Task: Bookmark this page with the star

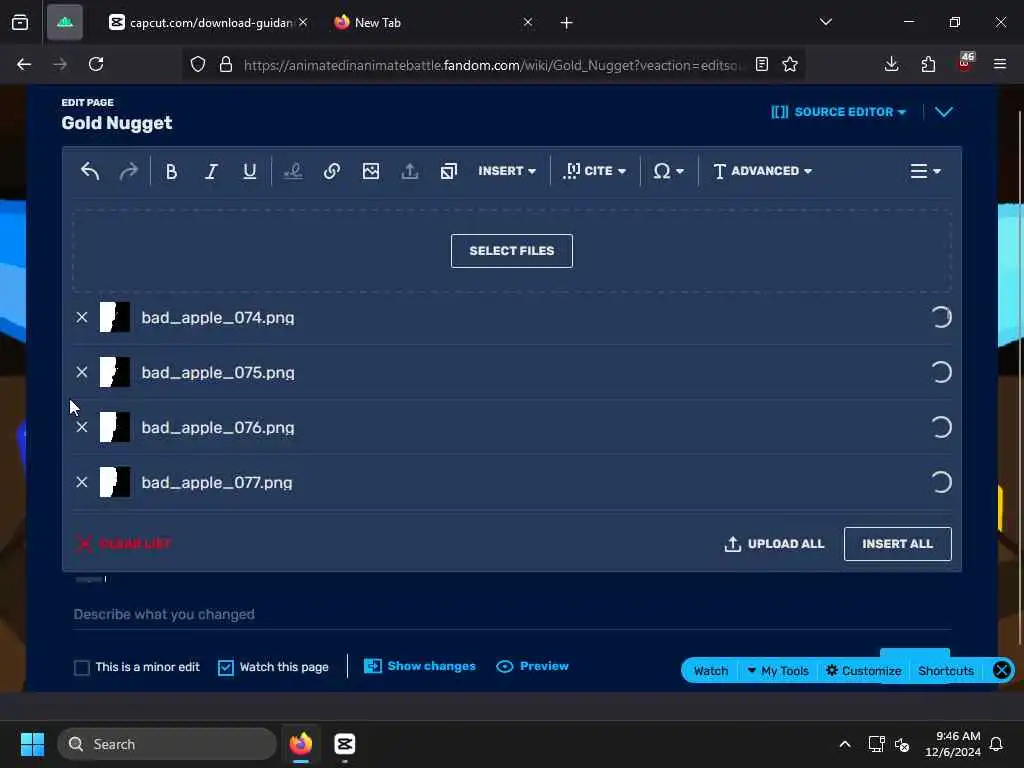Action: click(x=790, y=64)
